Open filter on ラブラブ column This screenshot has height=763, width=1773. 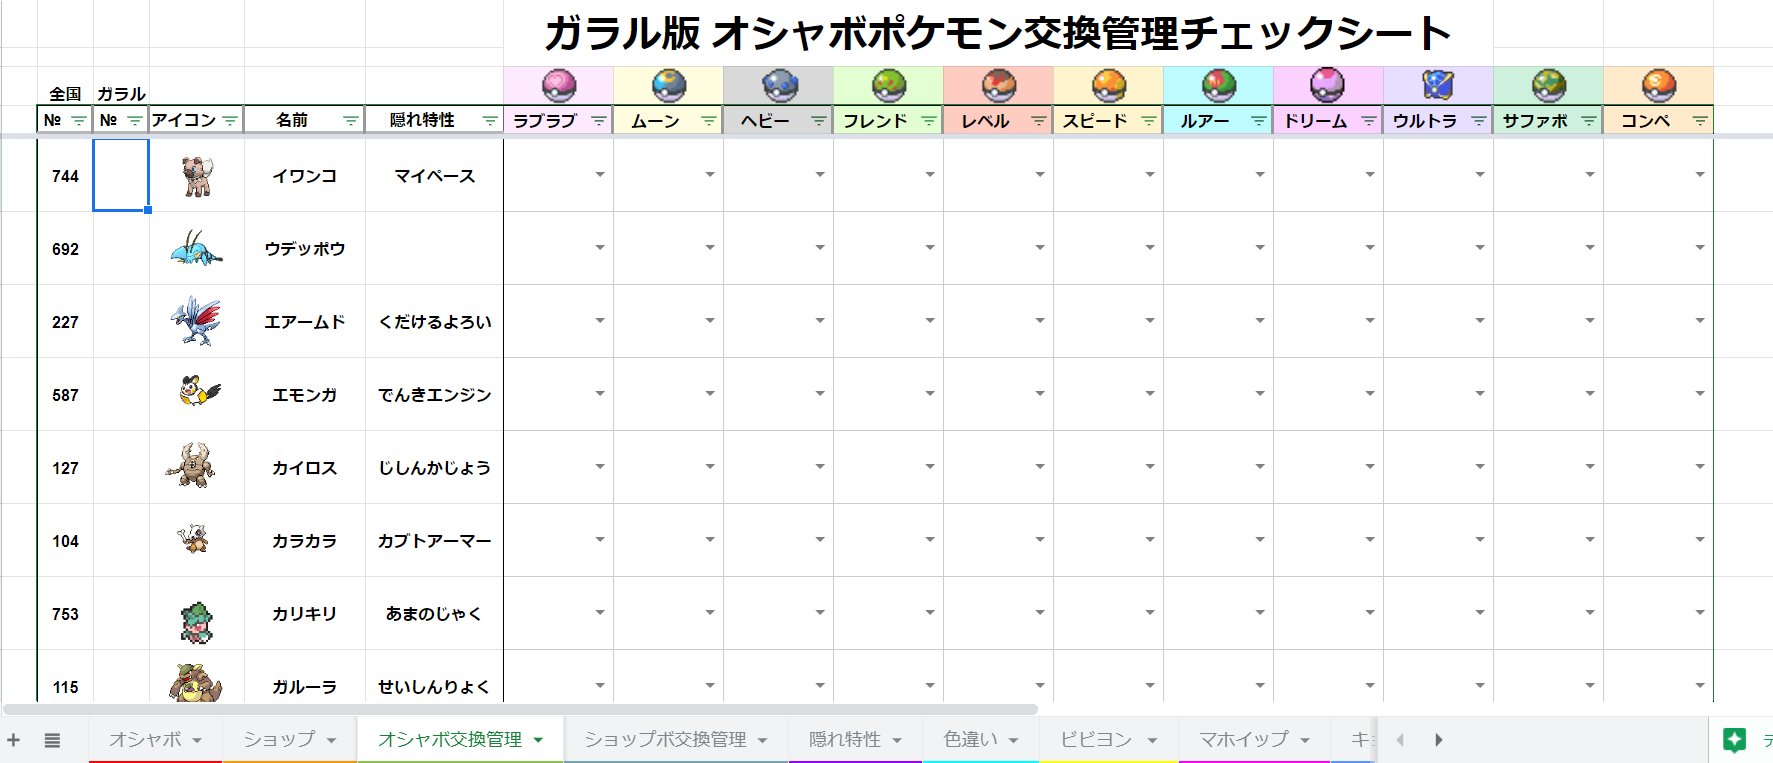(x=599, y=121)
